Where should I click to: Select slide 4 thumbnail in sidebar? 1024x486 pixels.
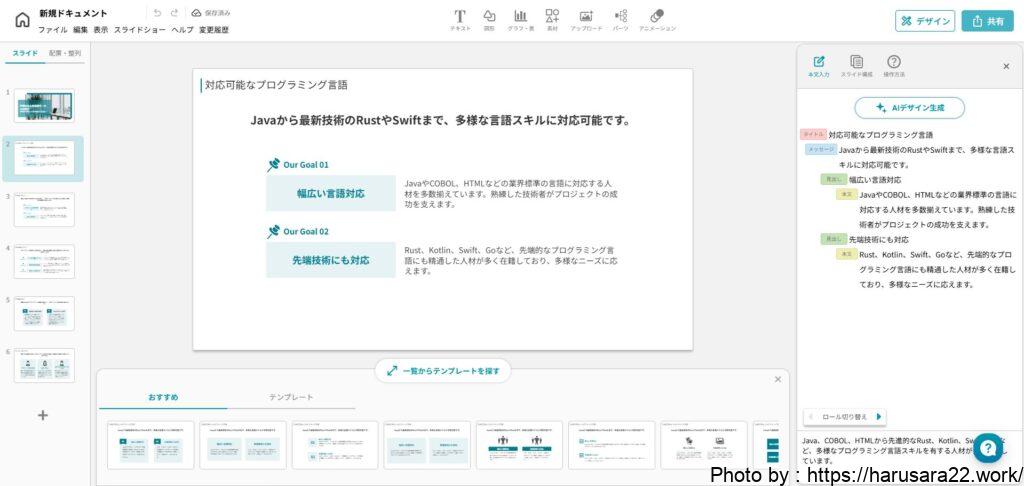tap(44, 261)
